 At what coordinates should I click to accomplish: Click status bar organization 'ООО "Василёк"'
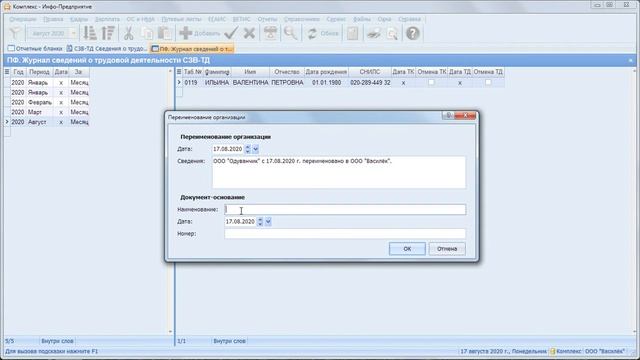[604, 351]
